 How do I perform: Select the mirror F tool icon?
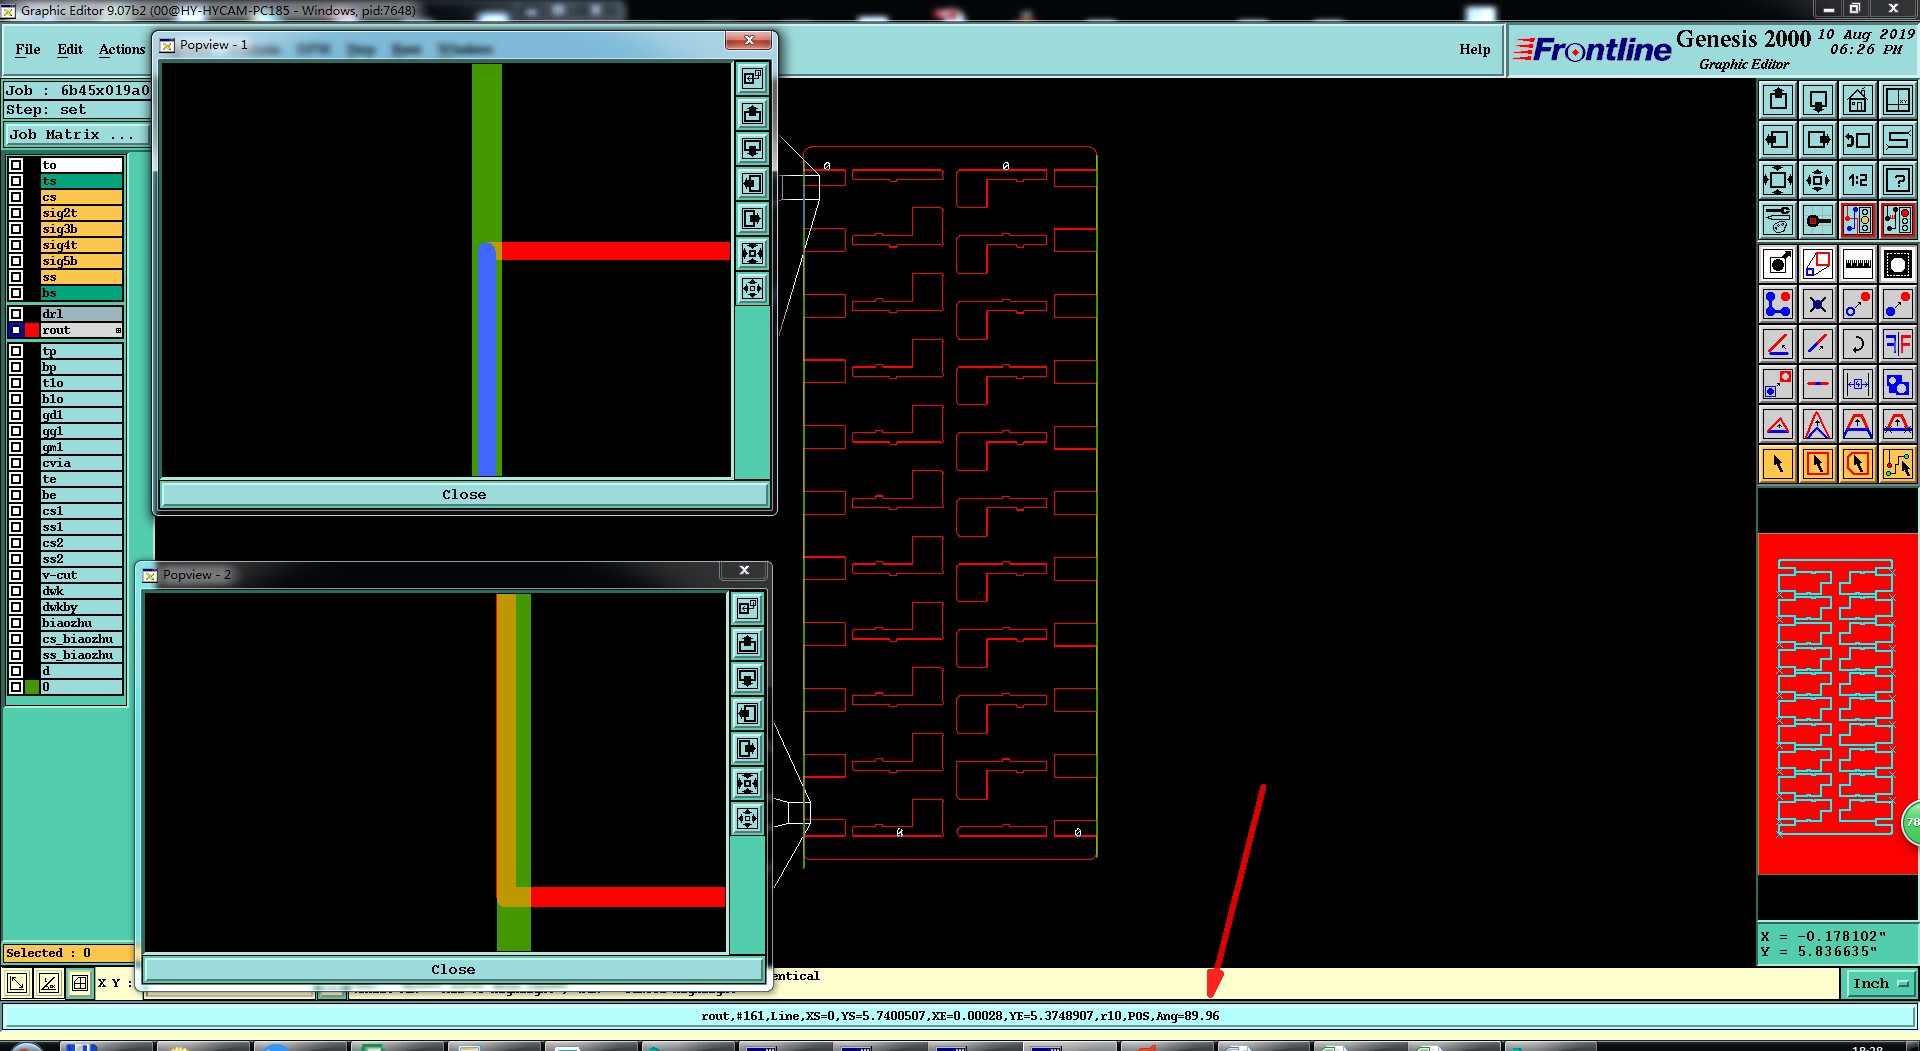pos(1898,344)
